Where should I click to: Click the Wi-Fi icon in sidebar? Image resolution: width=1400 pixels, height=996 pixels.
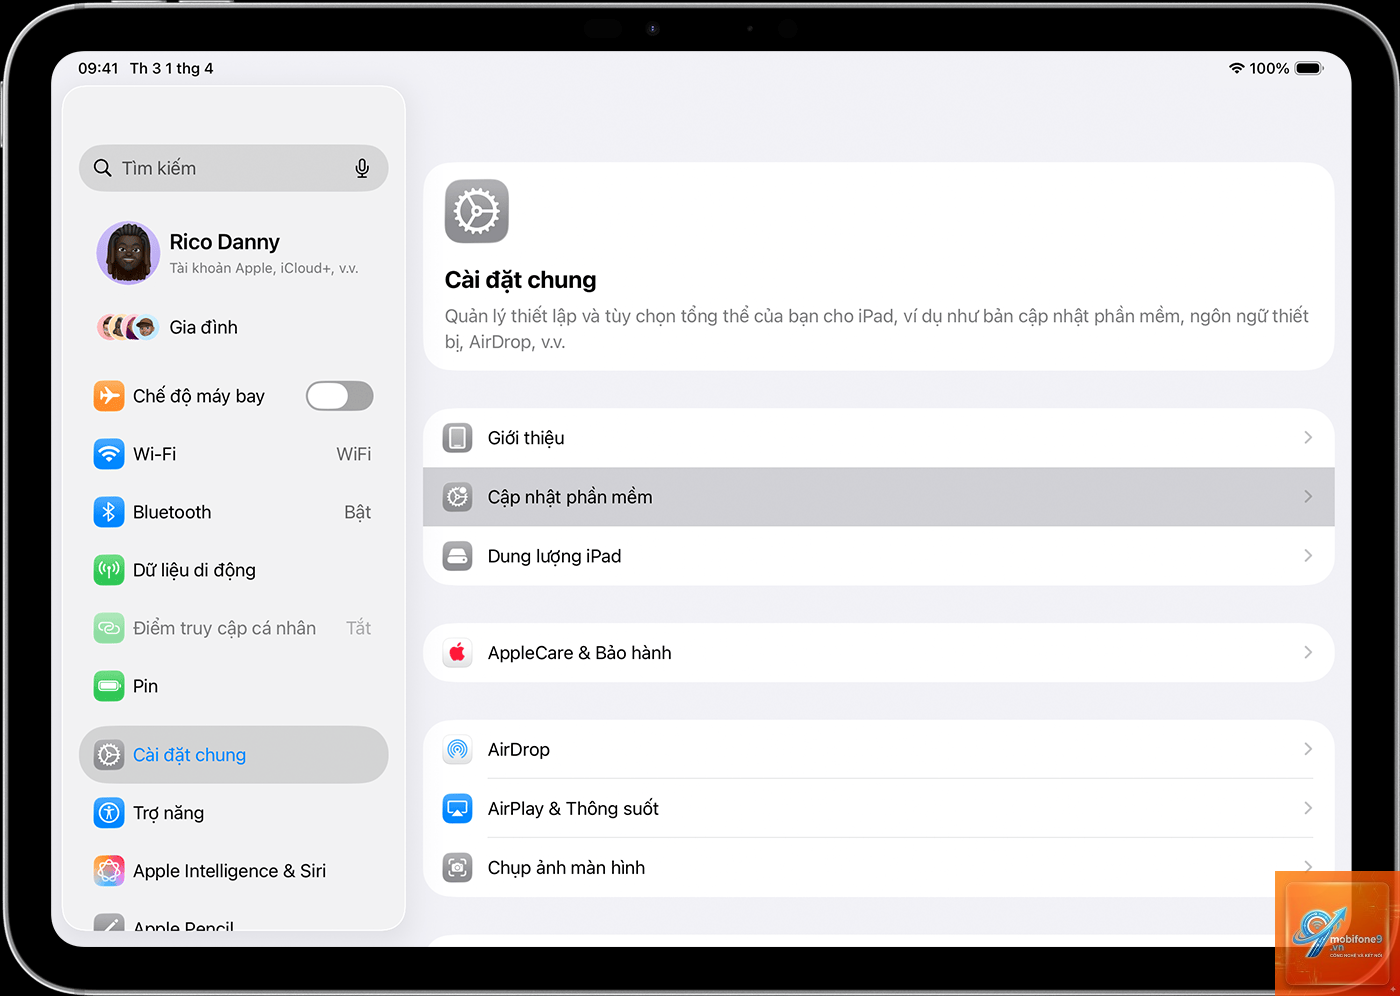[109, 454]
